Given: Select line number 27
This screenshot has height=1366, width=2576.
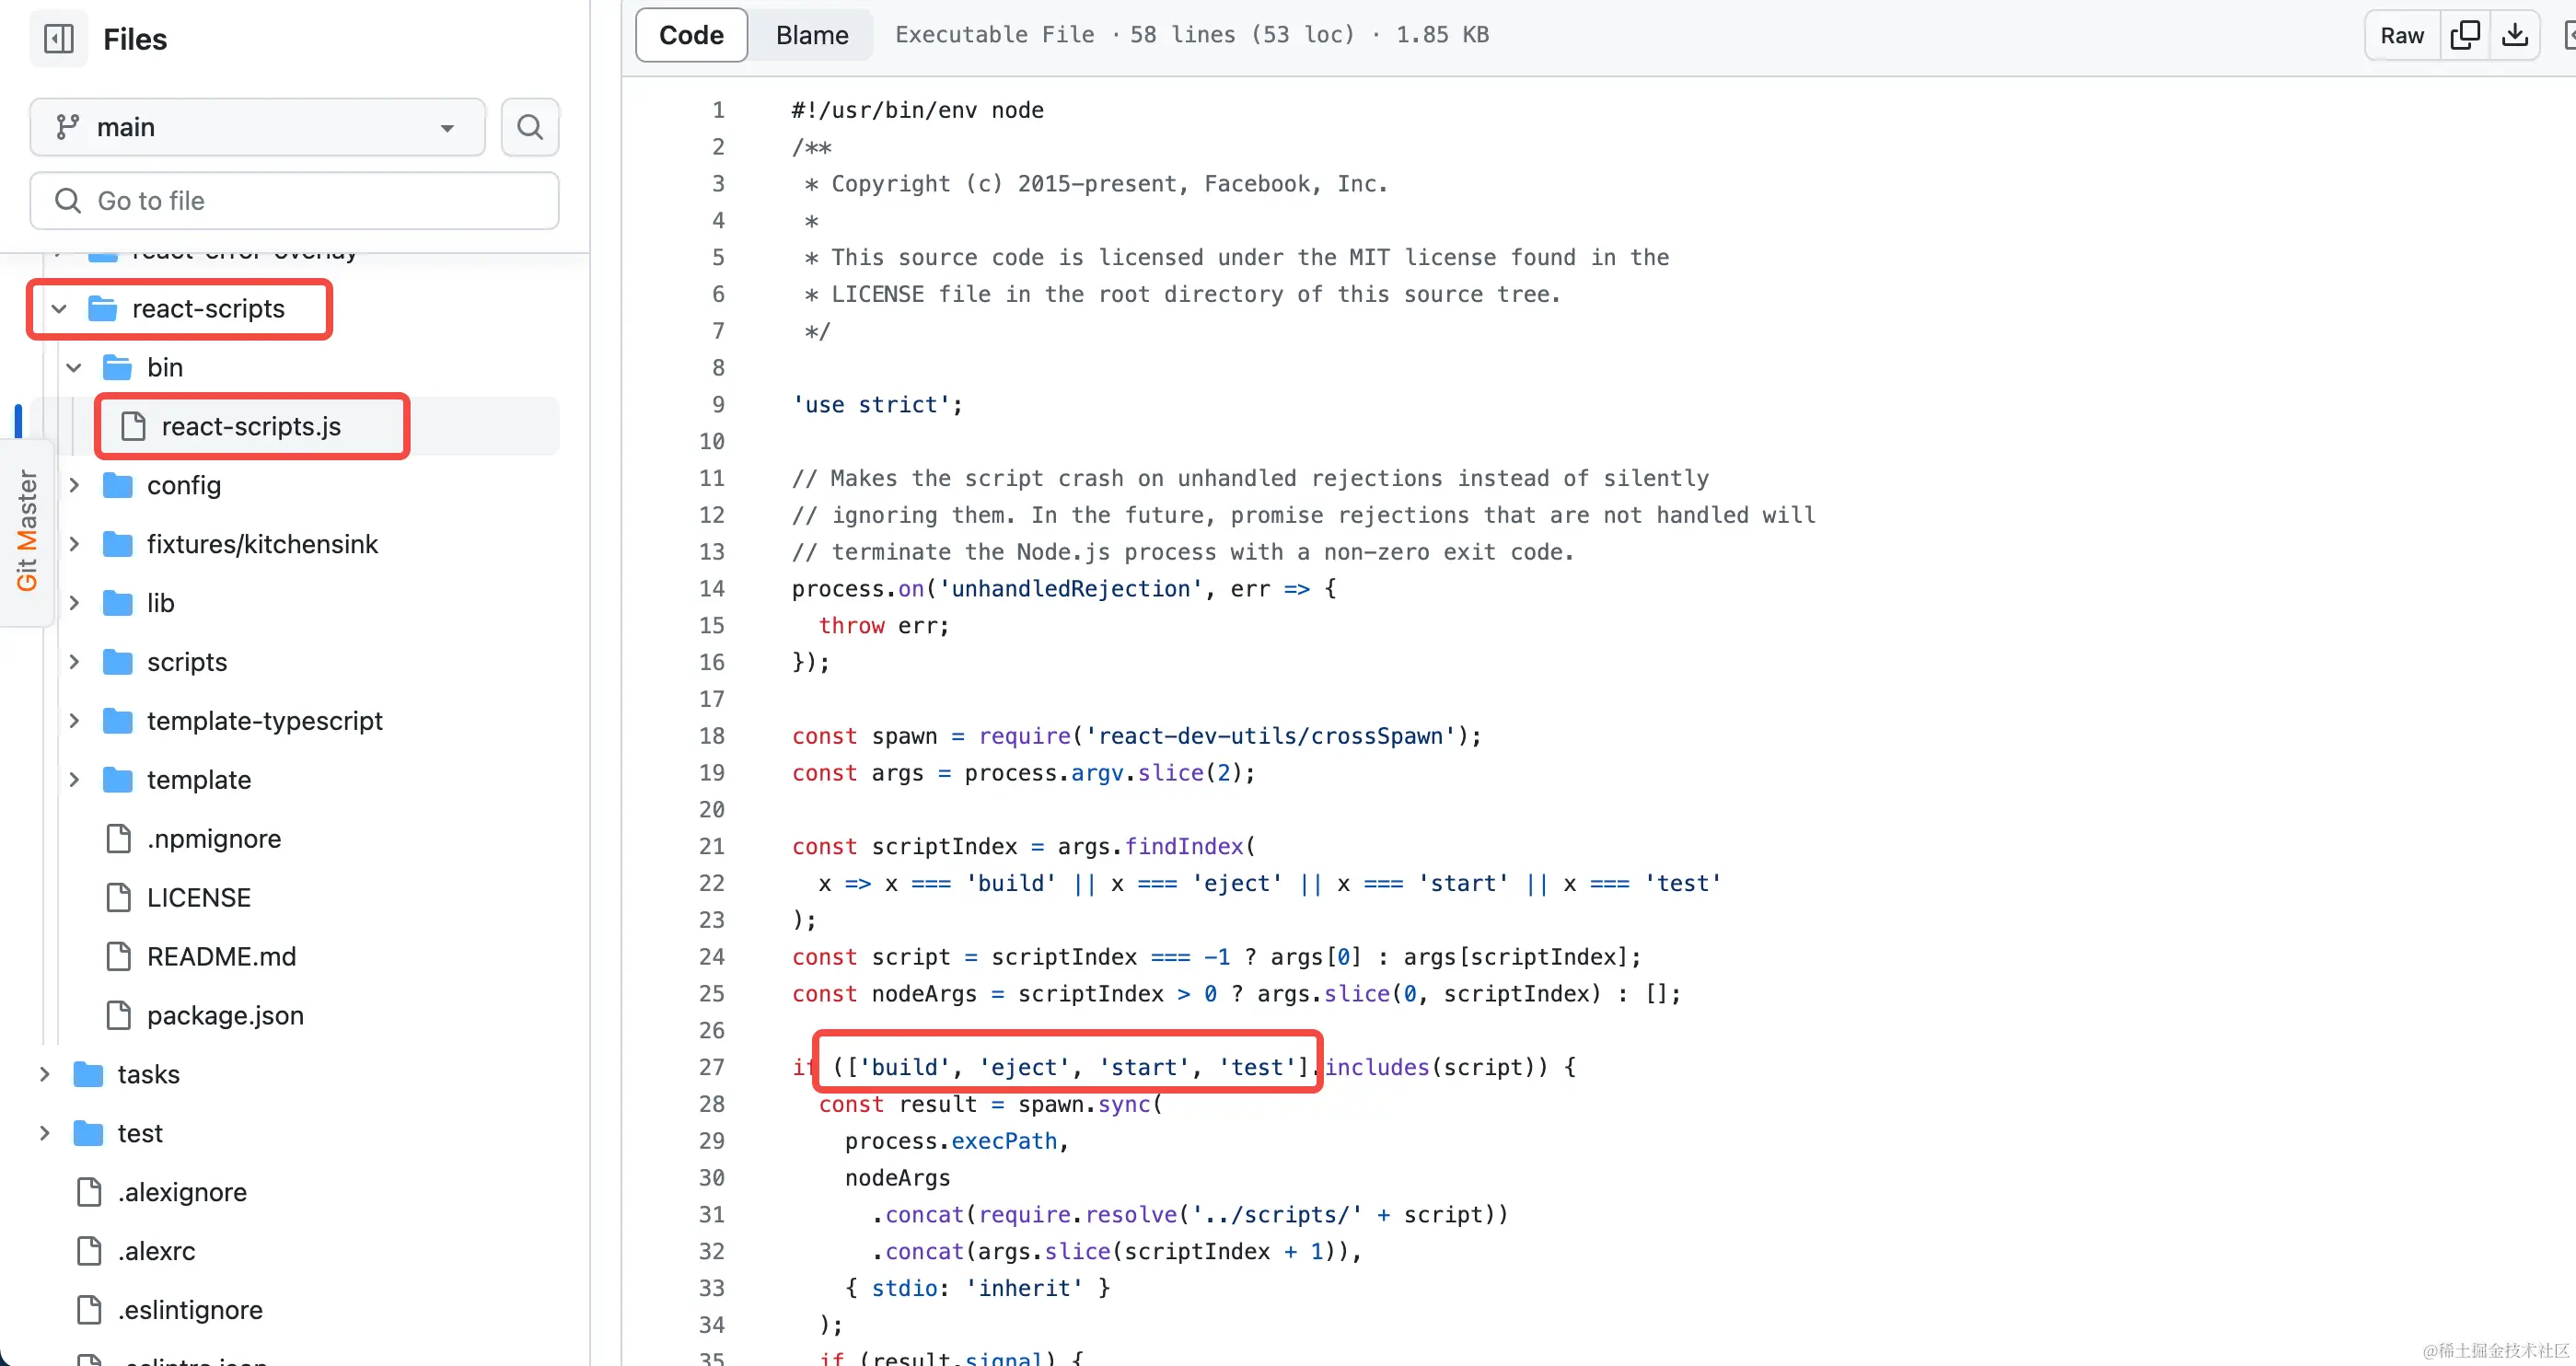Looking at the screenshot, I should (x=712, y=1067).
